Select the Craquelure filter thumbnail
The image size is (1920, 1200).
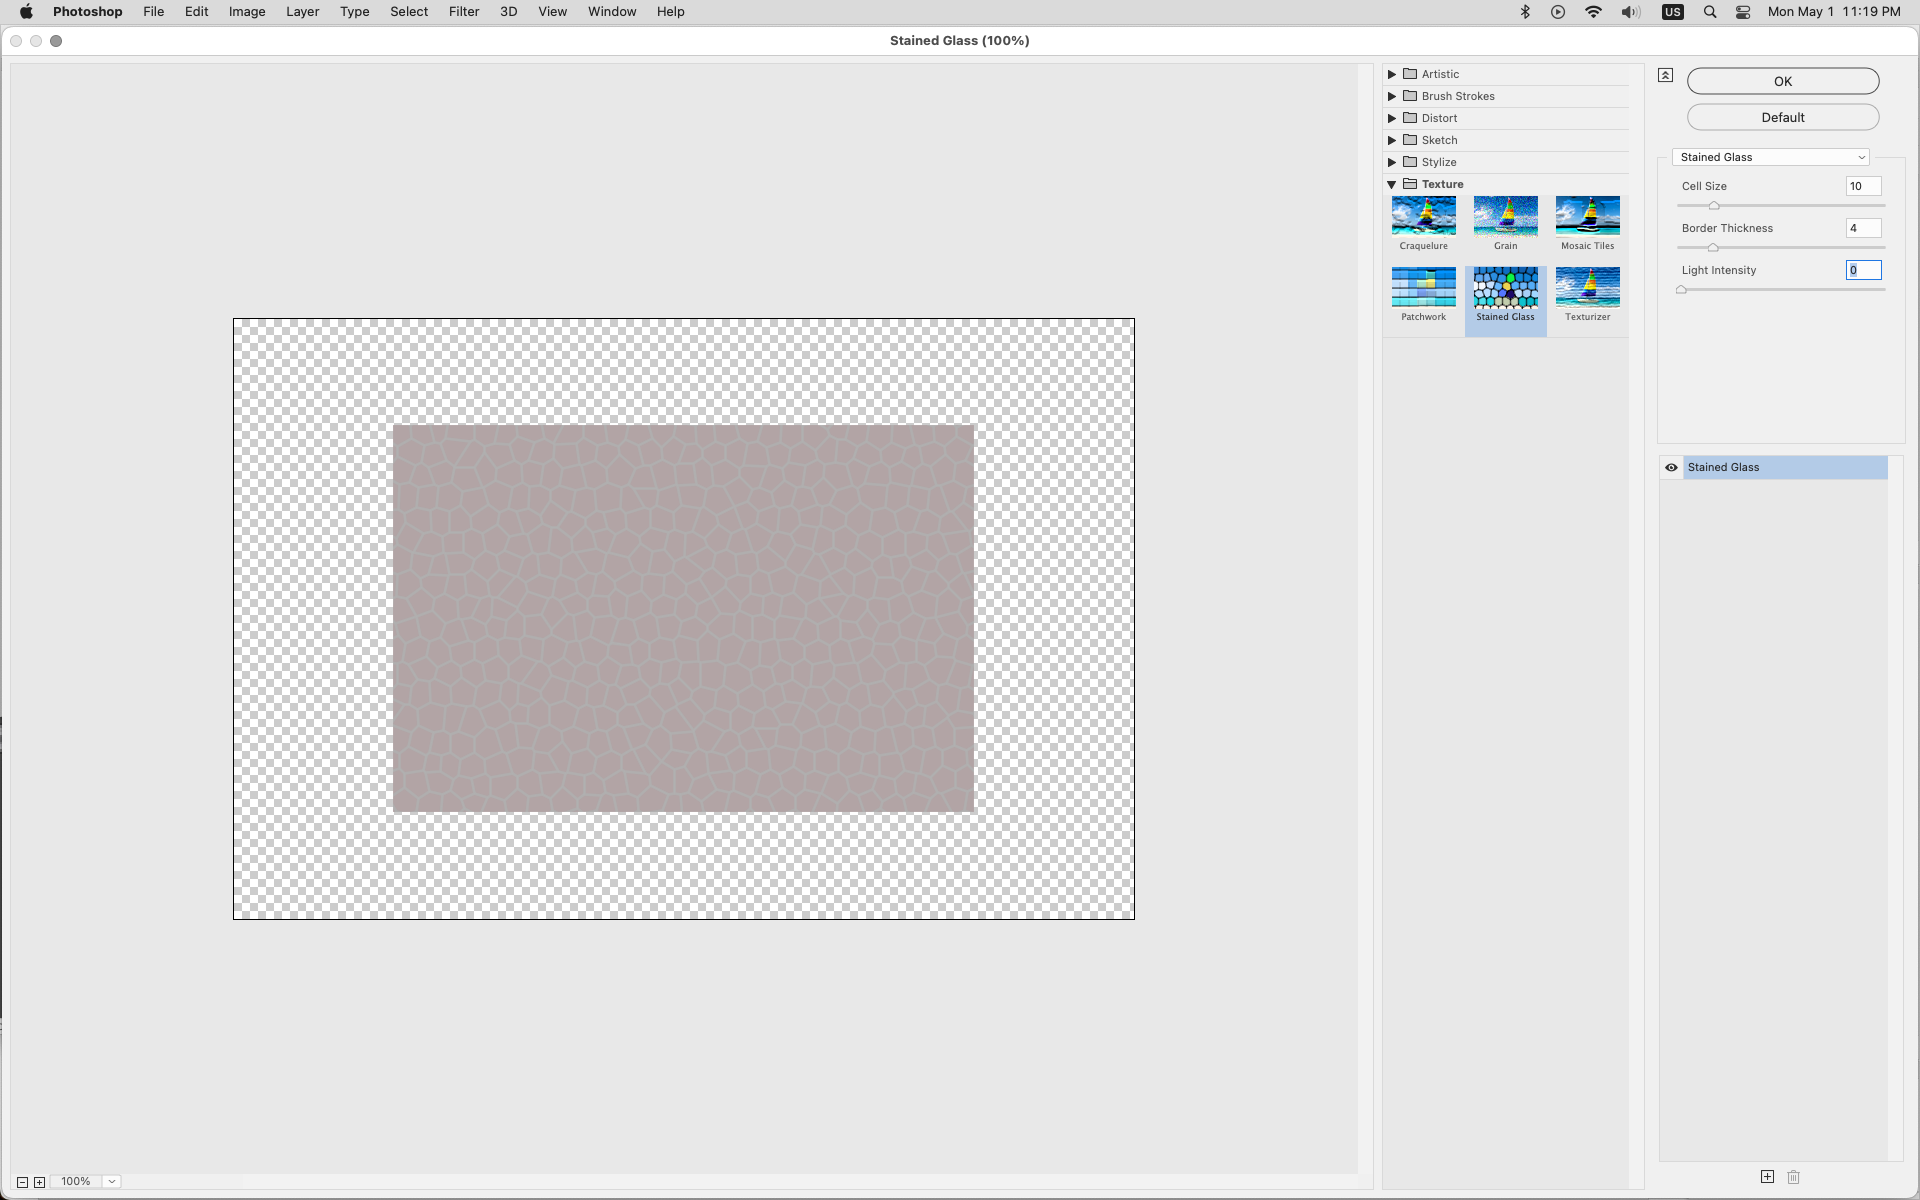click(1422, 215)
